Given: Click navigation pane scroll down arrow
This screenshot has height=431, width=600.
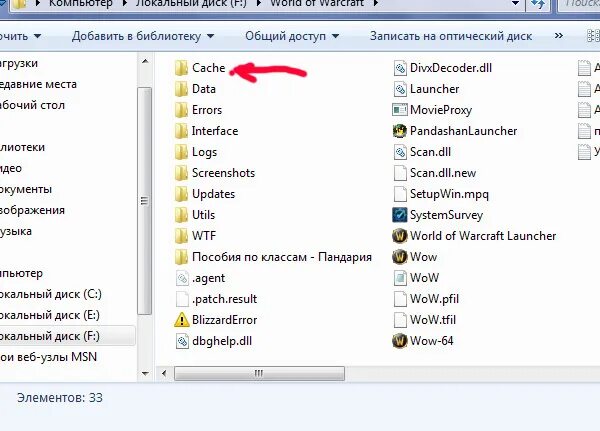Looking at the screenshot, I should pyautogui.click(x=145, y=373).
